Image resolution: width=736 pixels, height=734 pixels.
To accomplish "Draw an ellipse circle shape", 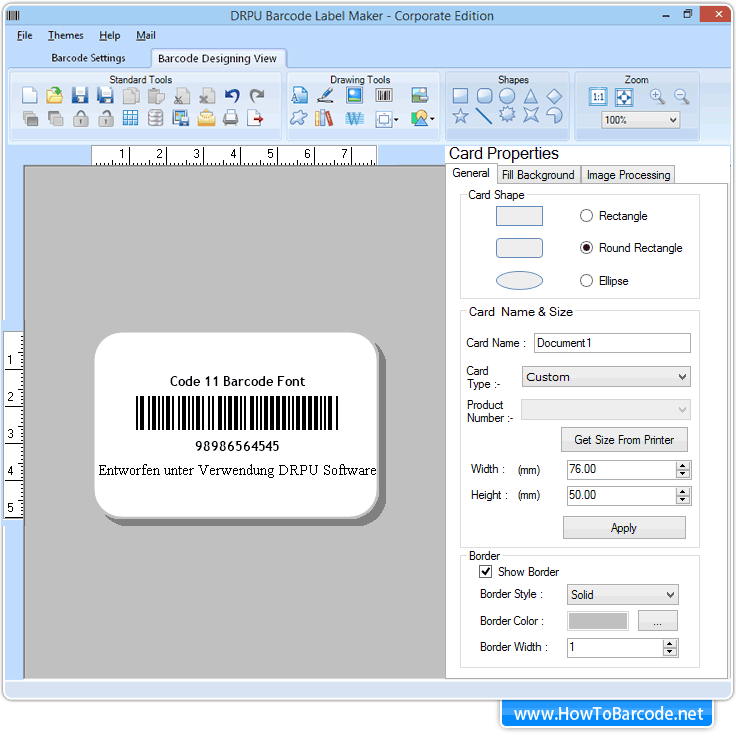I will tap(507, 96).
